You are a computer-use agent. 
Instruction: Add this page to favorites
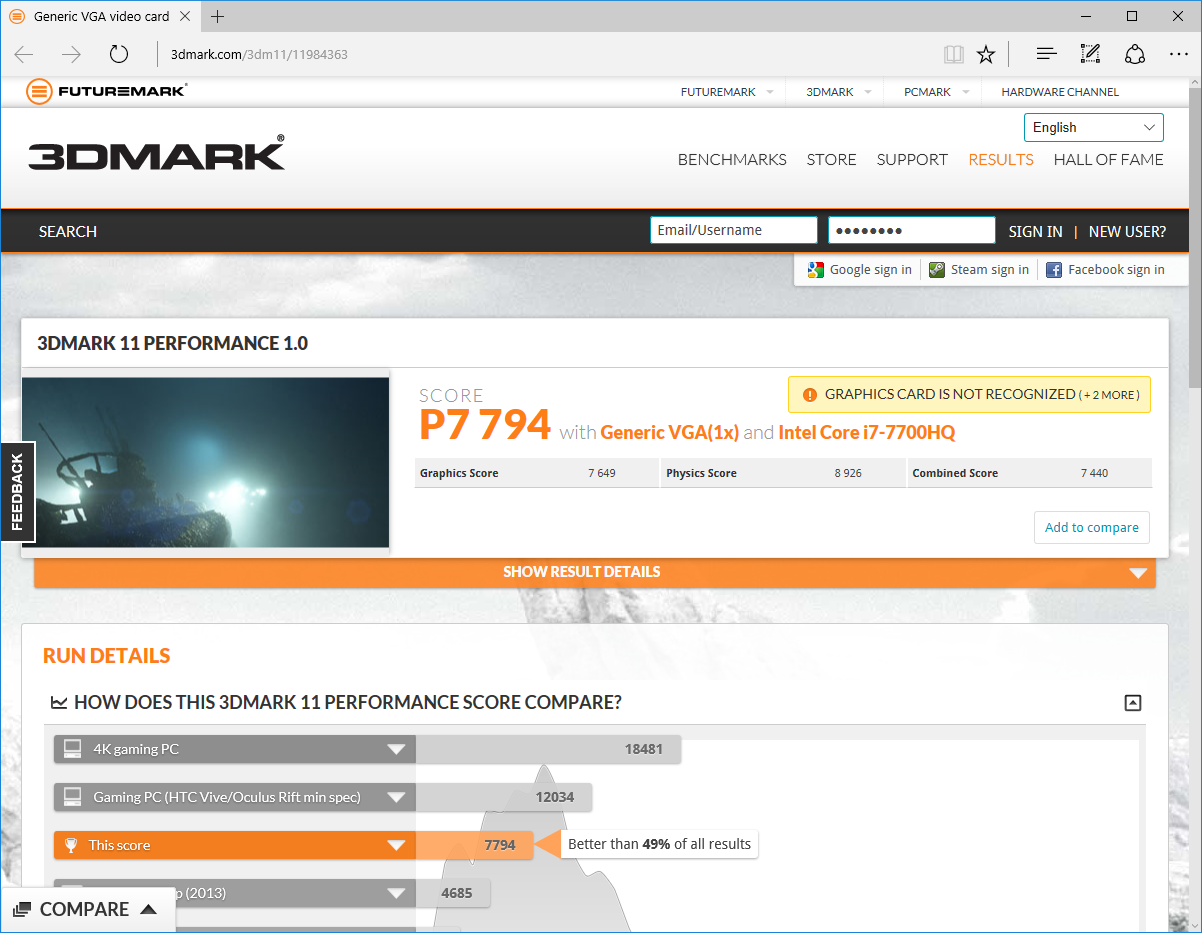click(x=986, y=54)
